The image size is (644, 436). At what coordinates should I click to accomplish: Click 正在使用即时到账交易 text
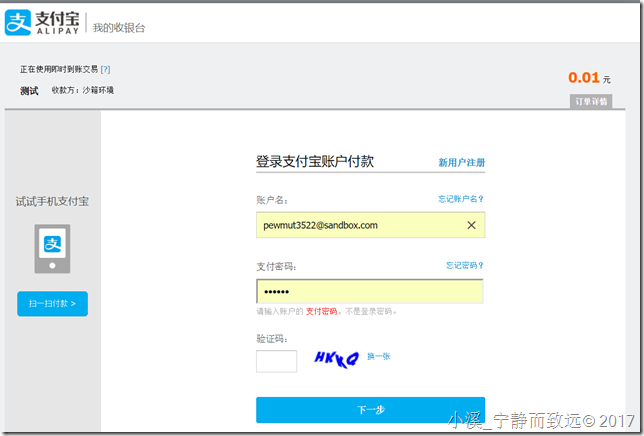pos(59,69)
